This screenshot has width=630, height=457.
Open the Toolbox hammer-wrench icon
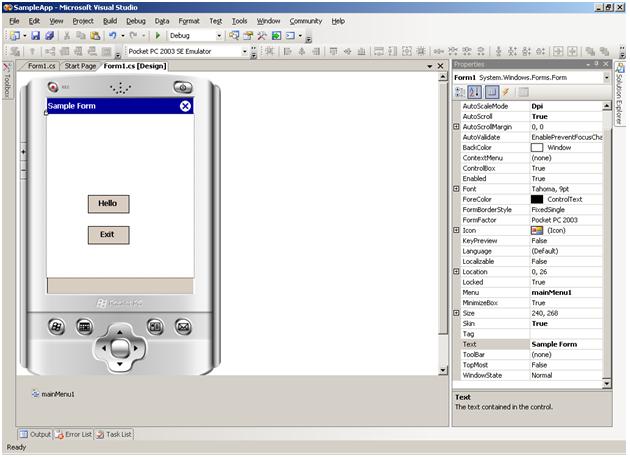click(262, 36)
